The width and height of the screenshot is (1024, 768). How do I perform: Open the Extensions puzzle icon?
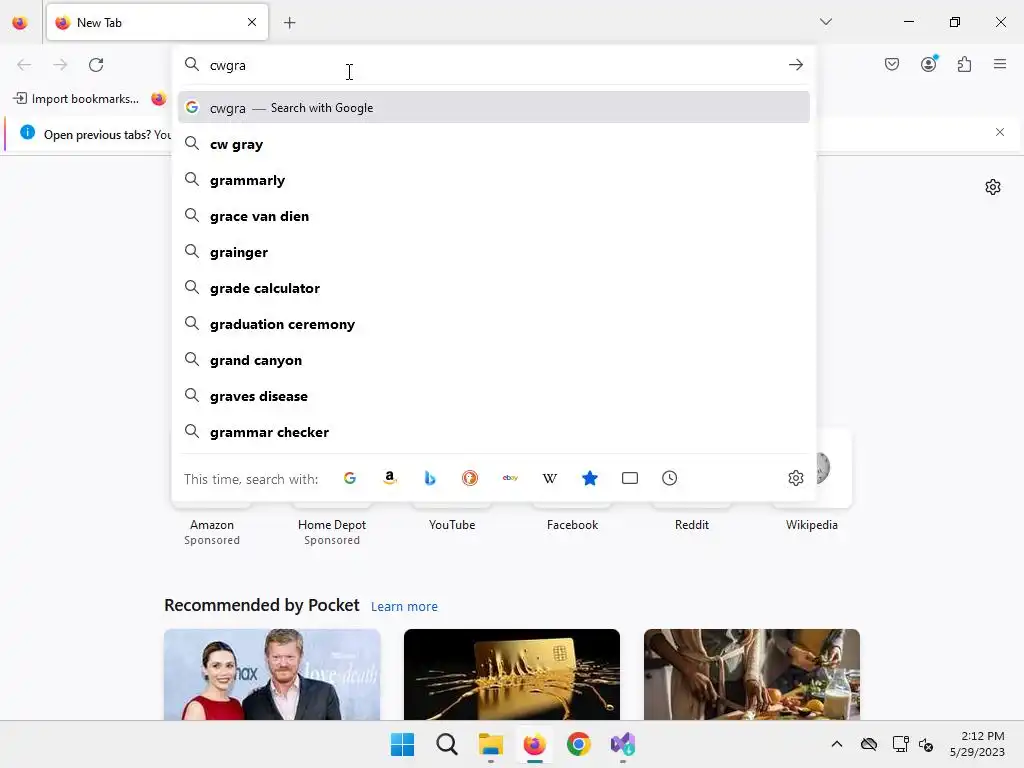pyautogui.click(x=964, y=64)
